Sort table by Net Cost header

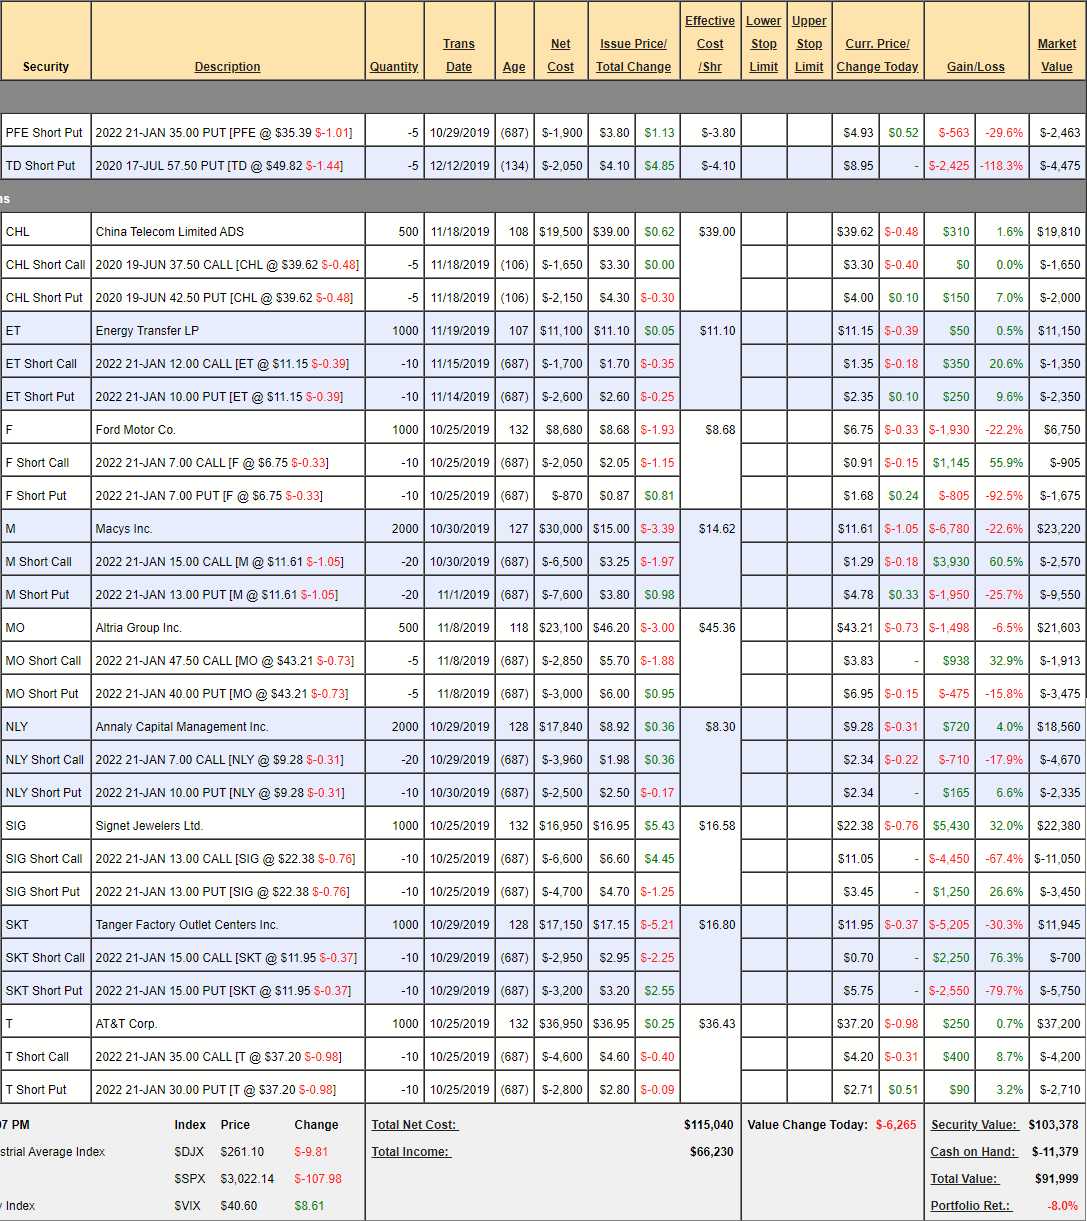tap(561, 55)
